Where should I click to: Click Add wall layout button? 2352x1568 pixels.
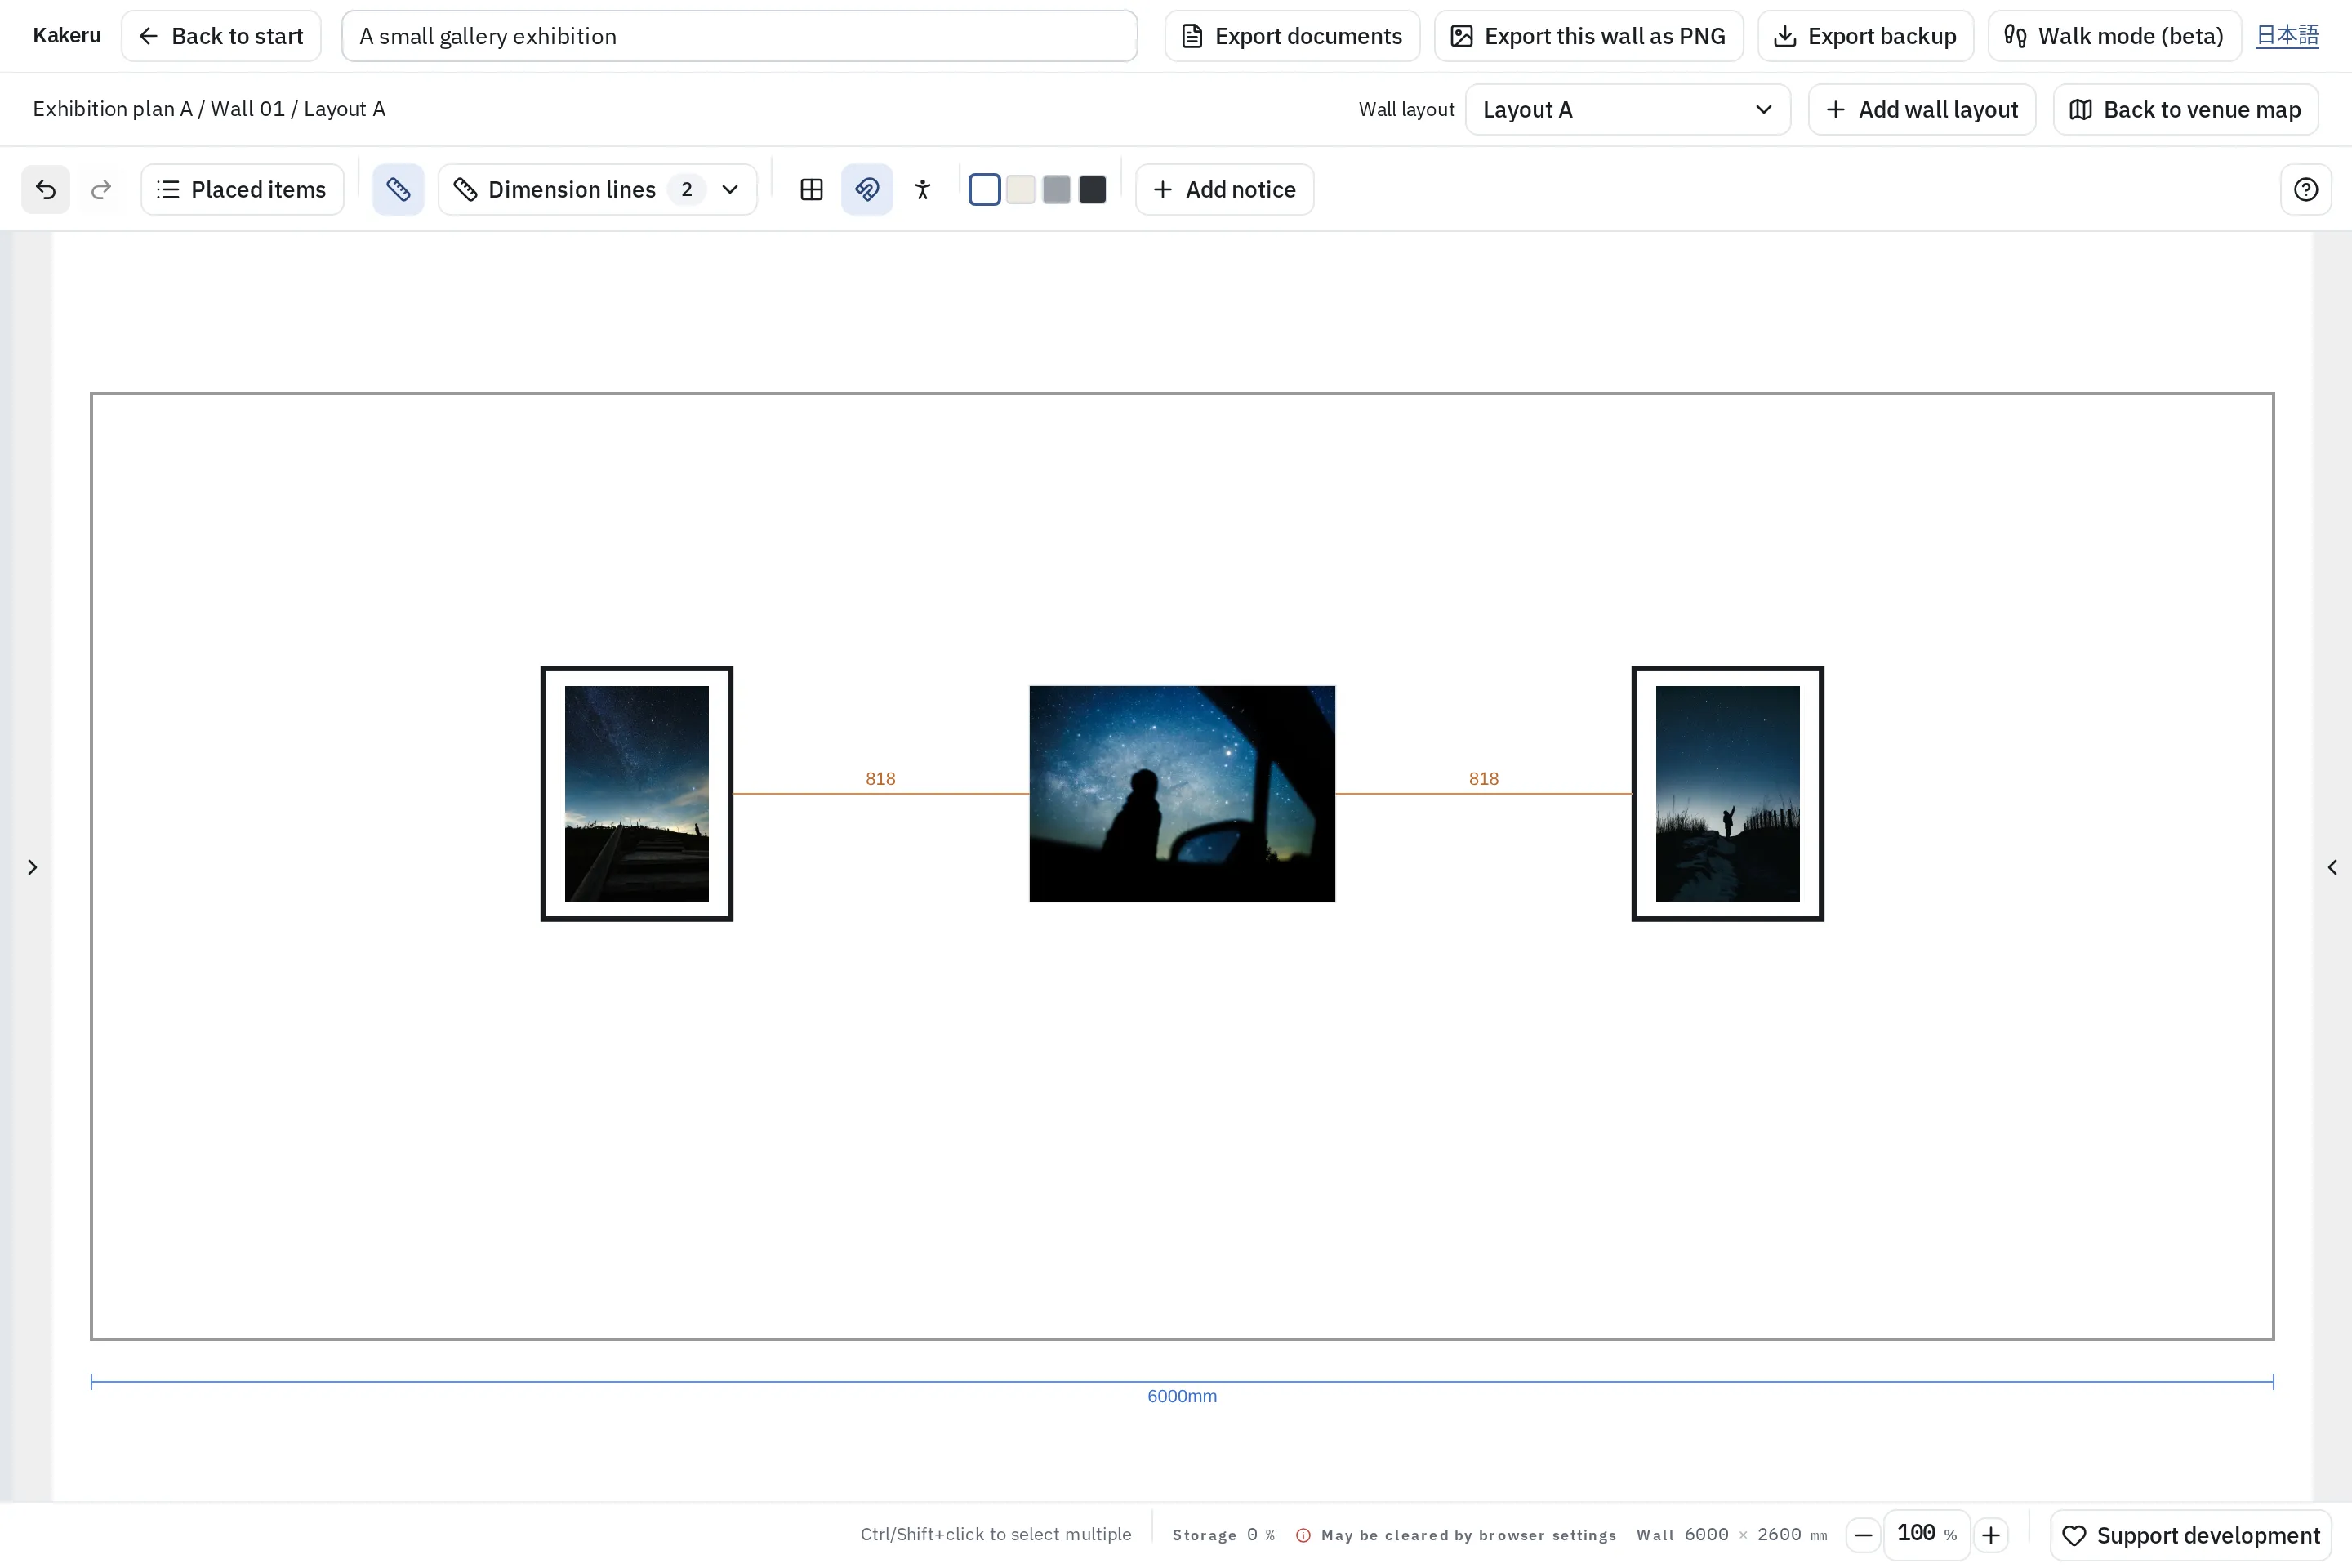point(1922,109)
